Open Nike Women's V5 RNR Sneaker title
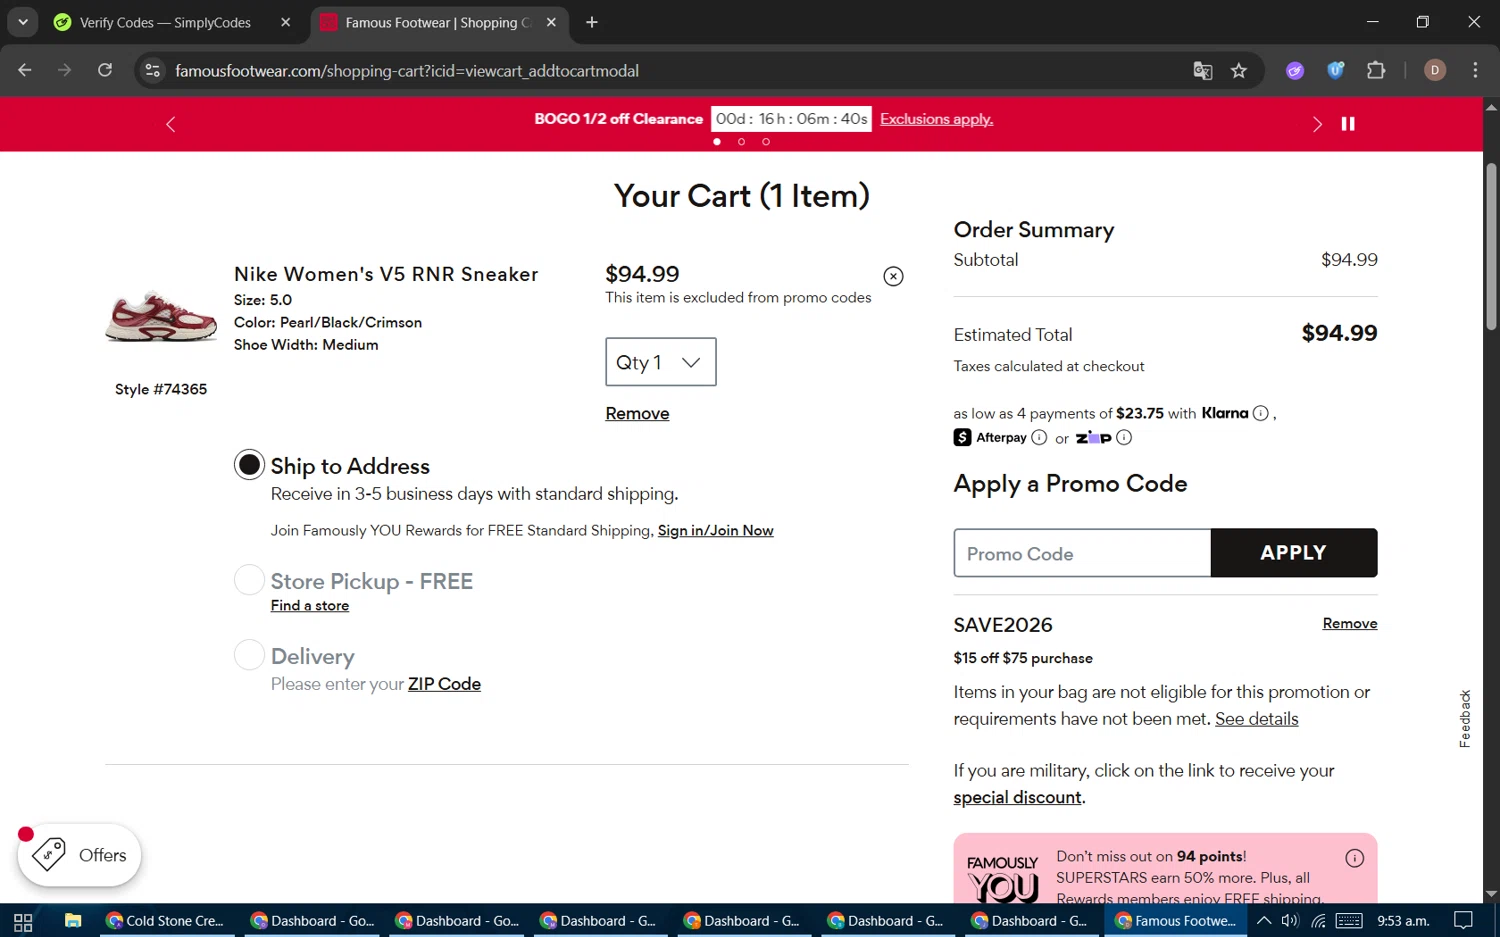The height and width of the screenshot is (937, 1500). (386, 274)
